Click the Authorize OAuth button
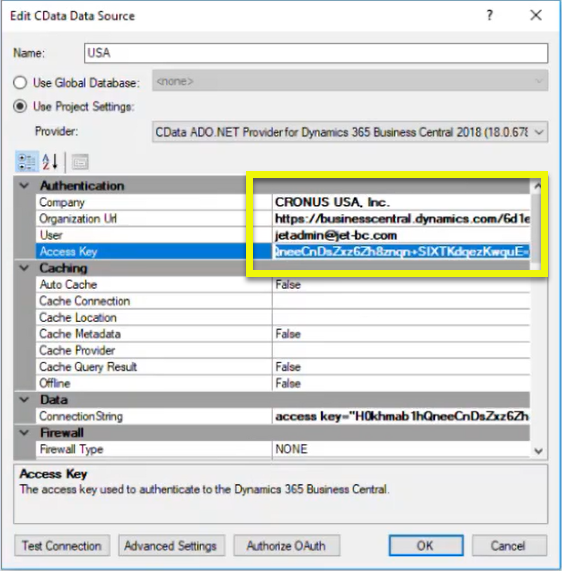This screenshot has height=571, width=562. (287, 546)
